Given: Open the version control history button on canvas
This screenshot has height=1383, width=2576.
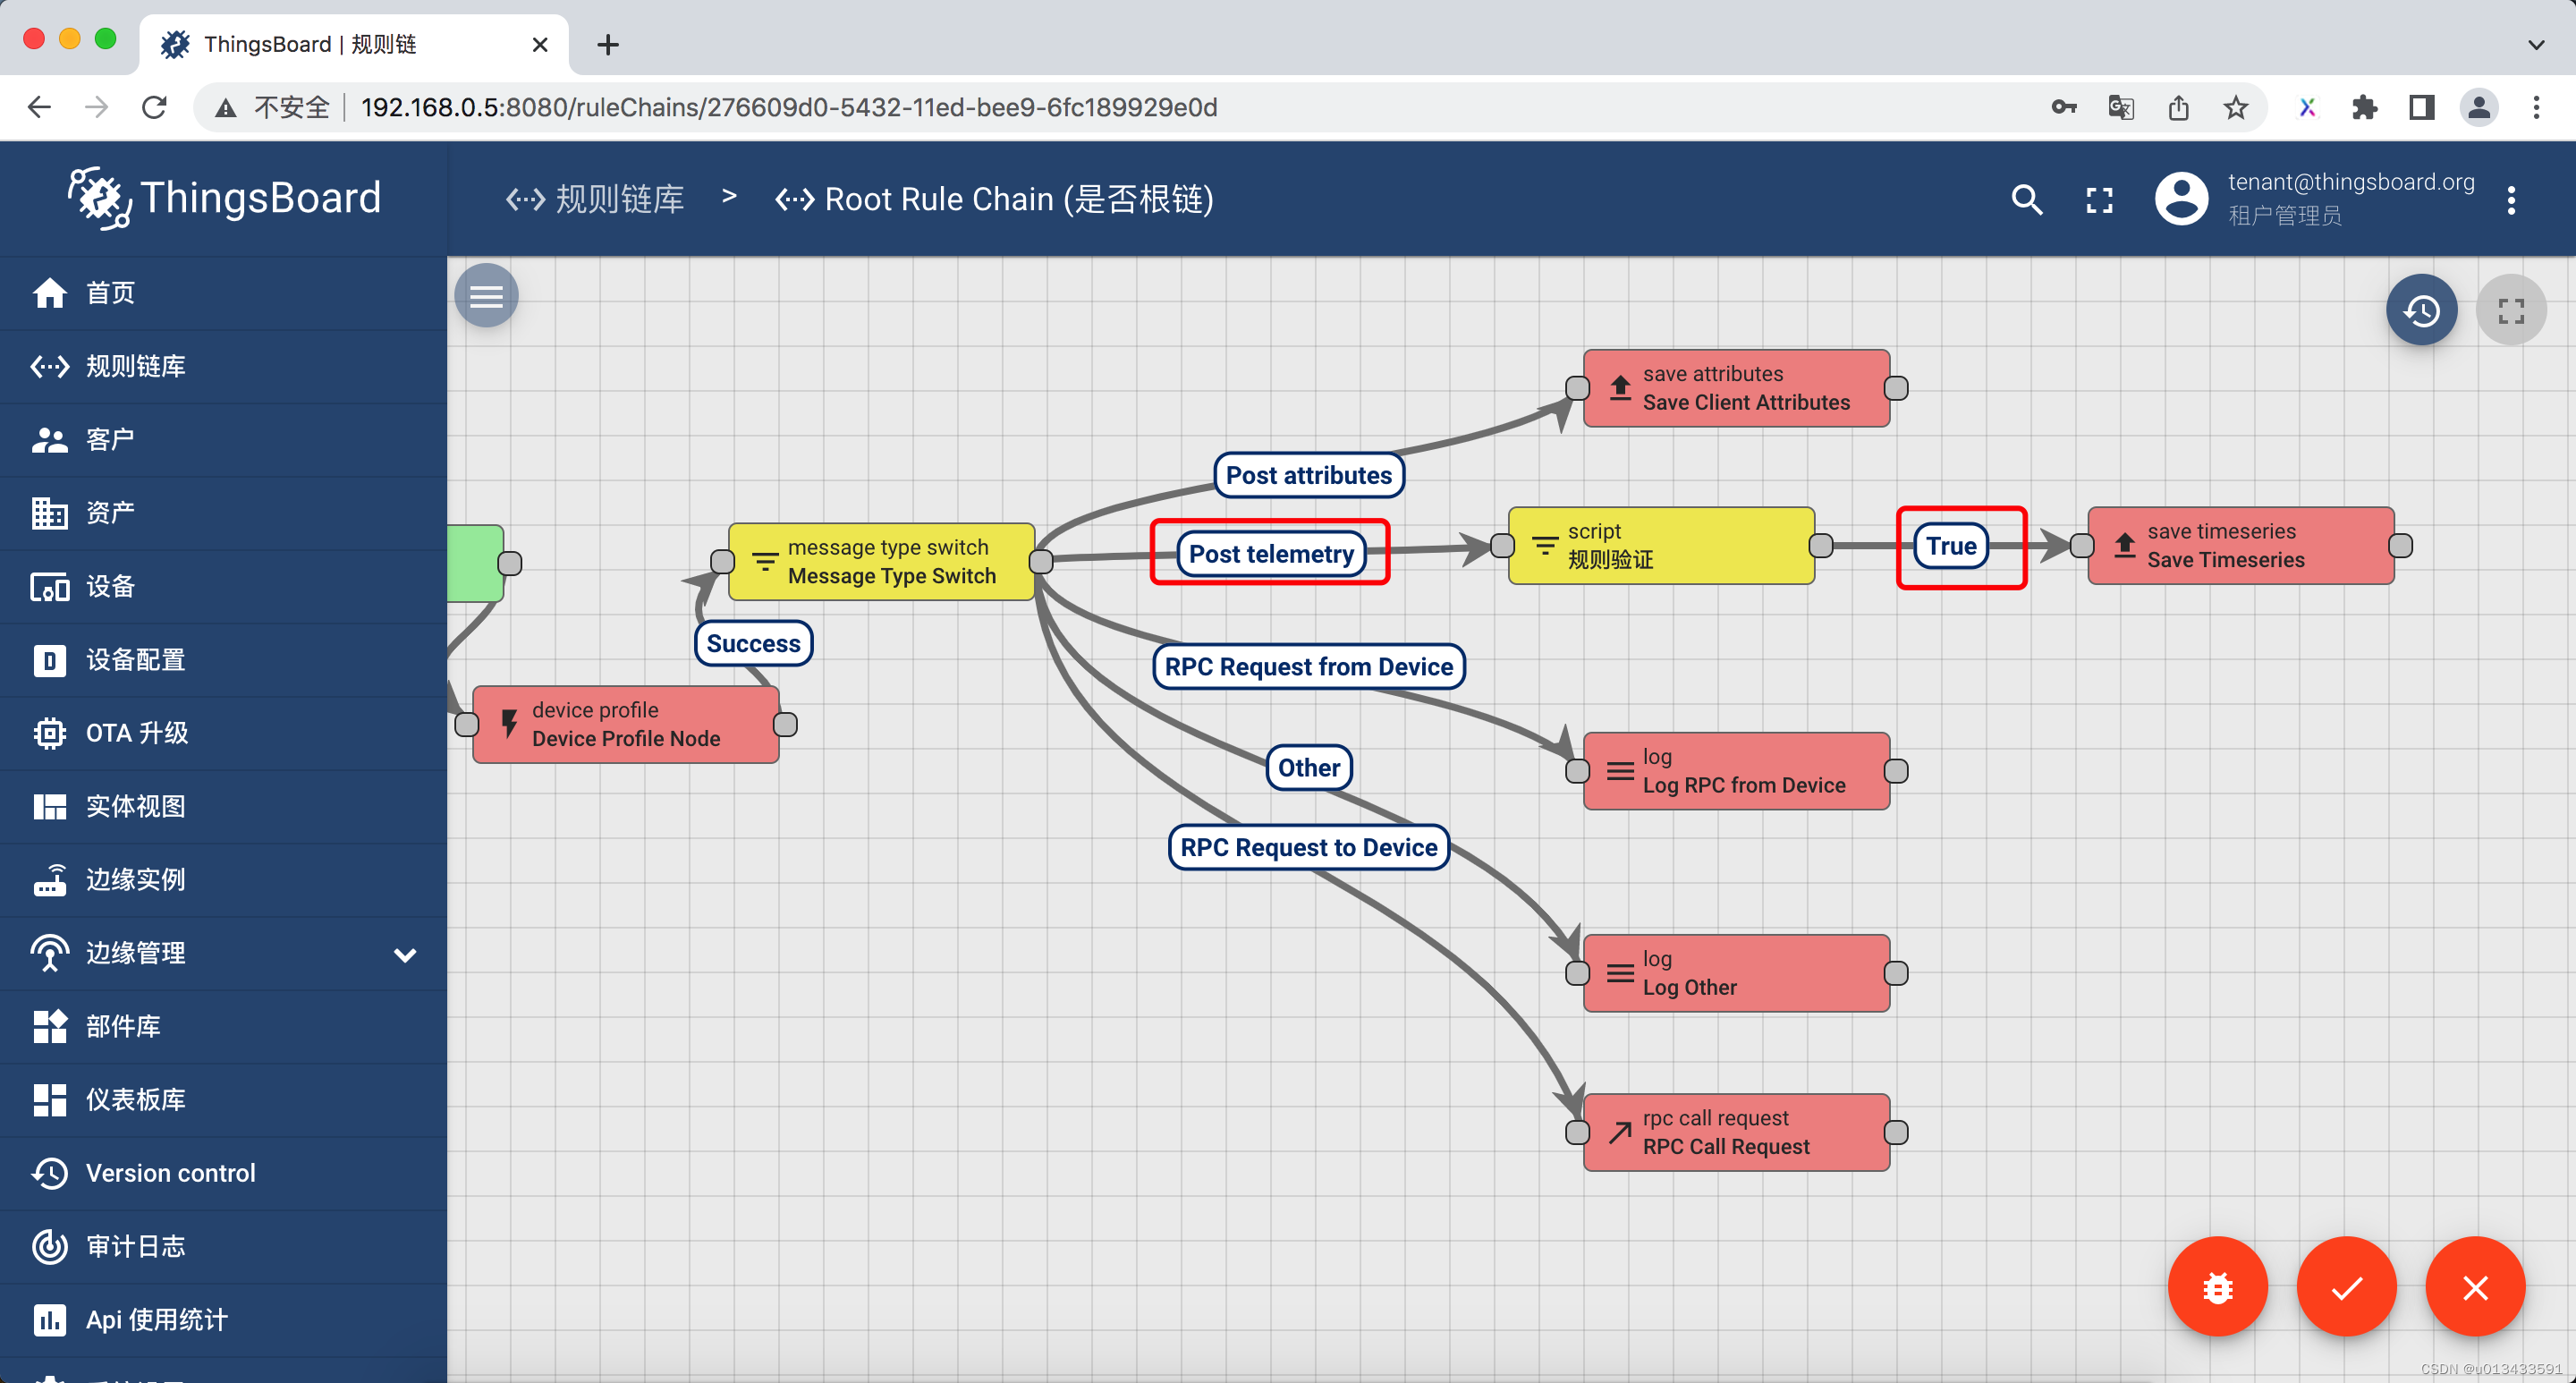Looking at the screenshot, I should click(2421, 311).
